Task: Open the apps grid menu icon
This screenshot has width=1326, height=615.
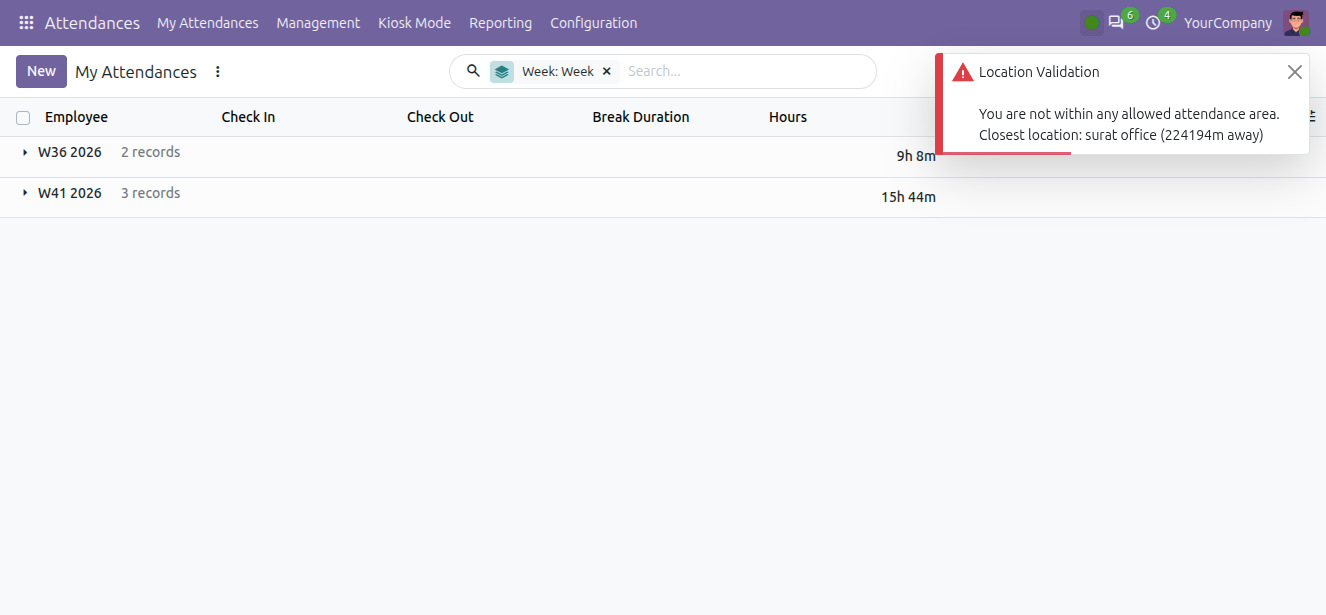Action: coord(27,23)
